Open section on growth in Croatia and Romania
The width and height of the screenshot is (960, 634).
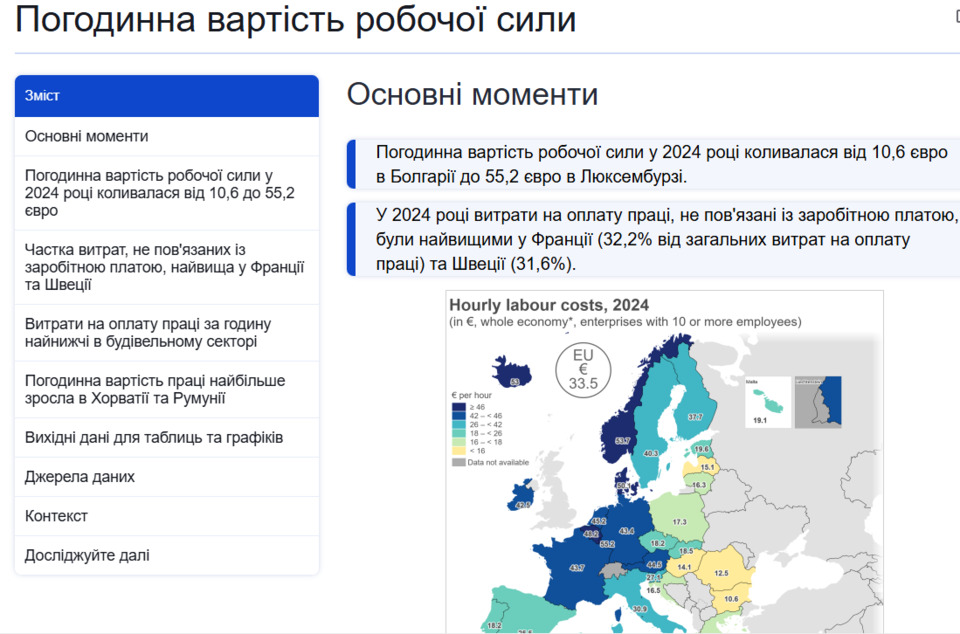pos(155,389)
